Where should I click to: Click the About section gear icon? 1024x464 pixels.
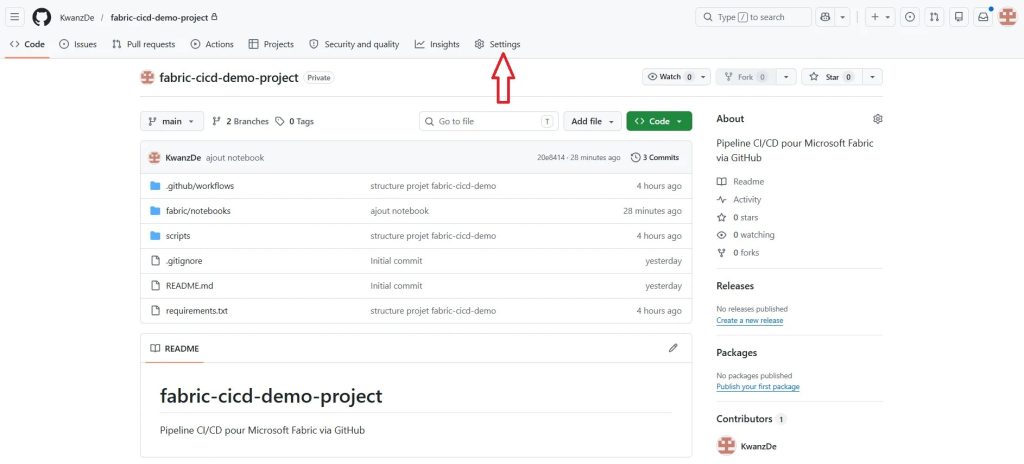coord(878,119)
